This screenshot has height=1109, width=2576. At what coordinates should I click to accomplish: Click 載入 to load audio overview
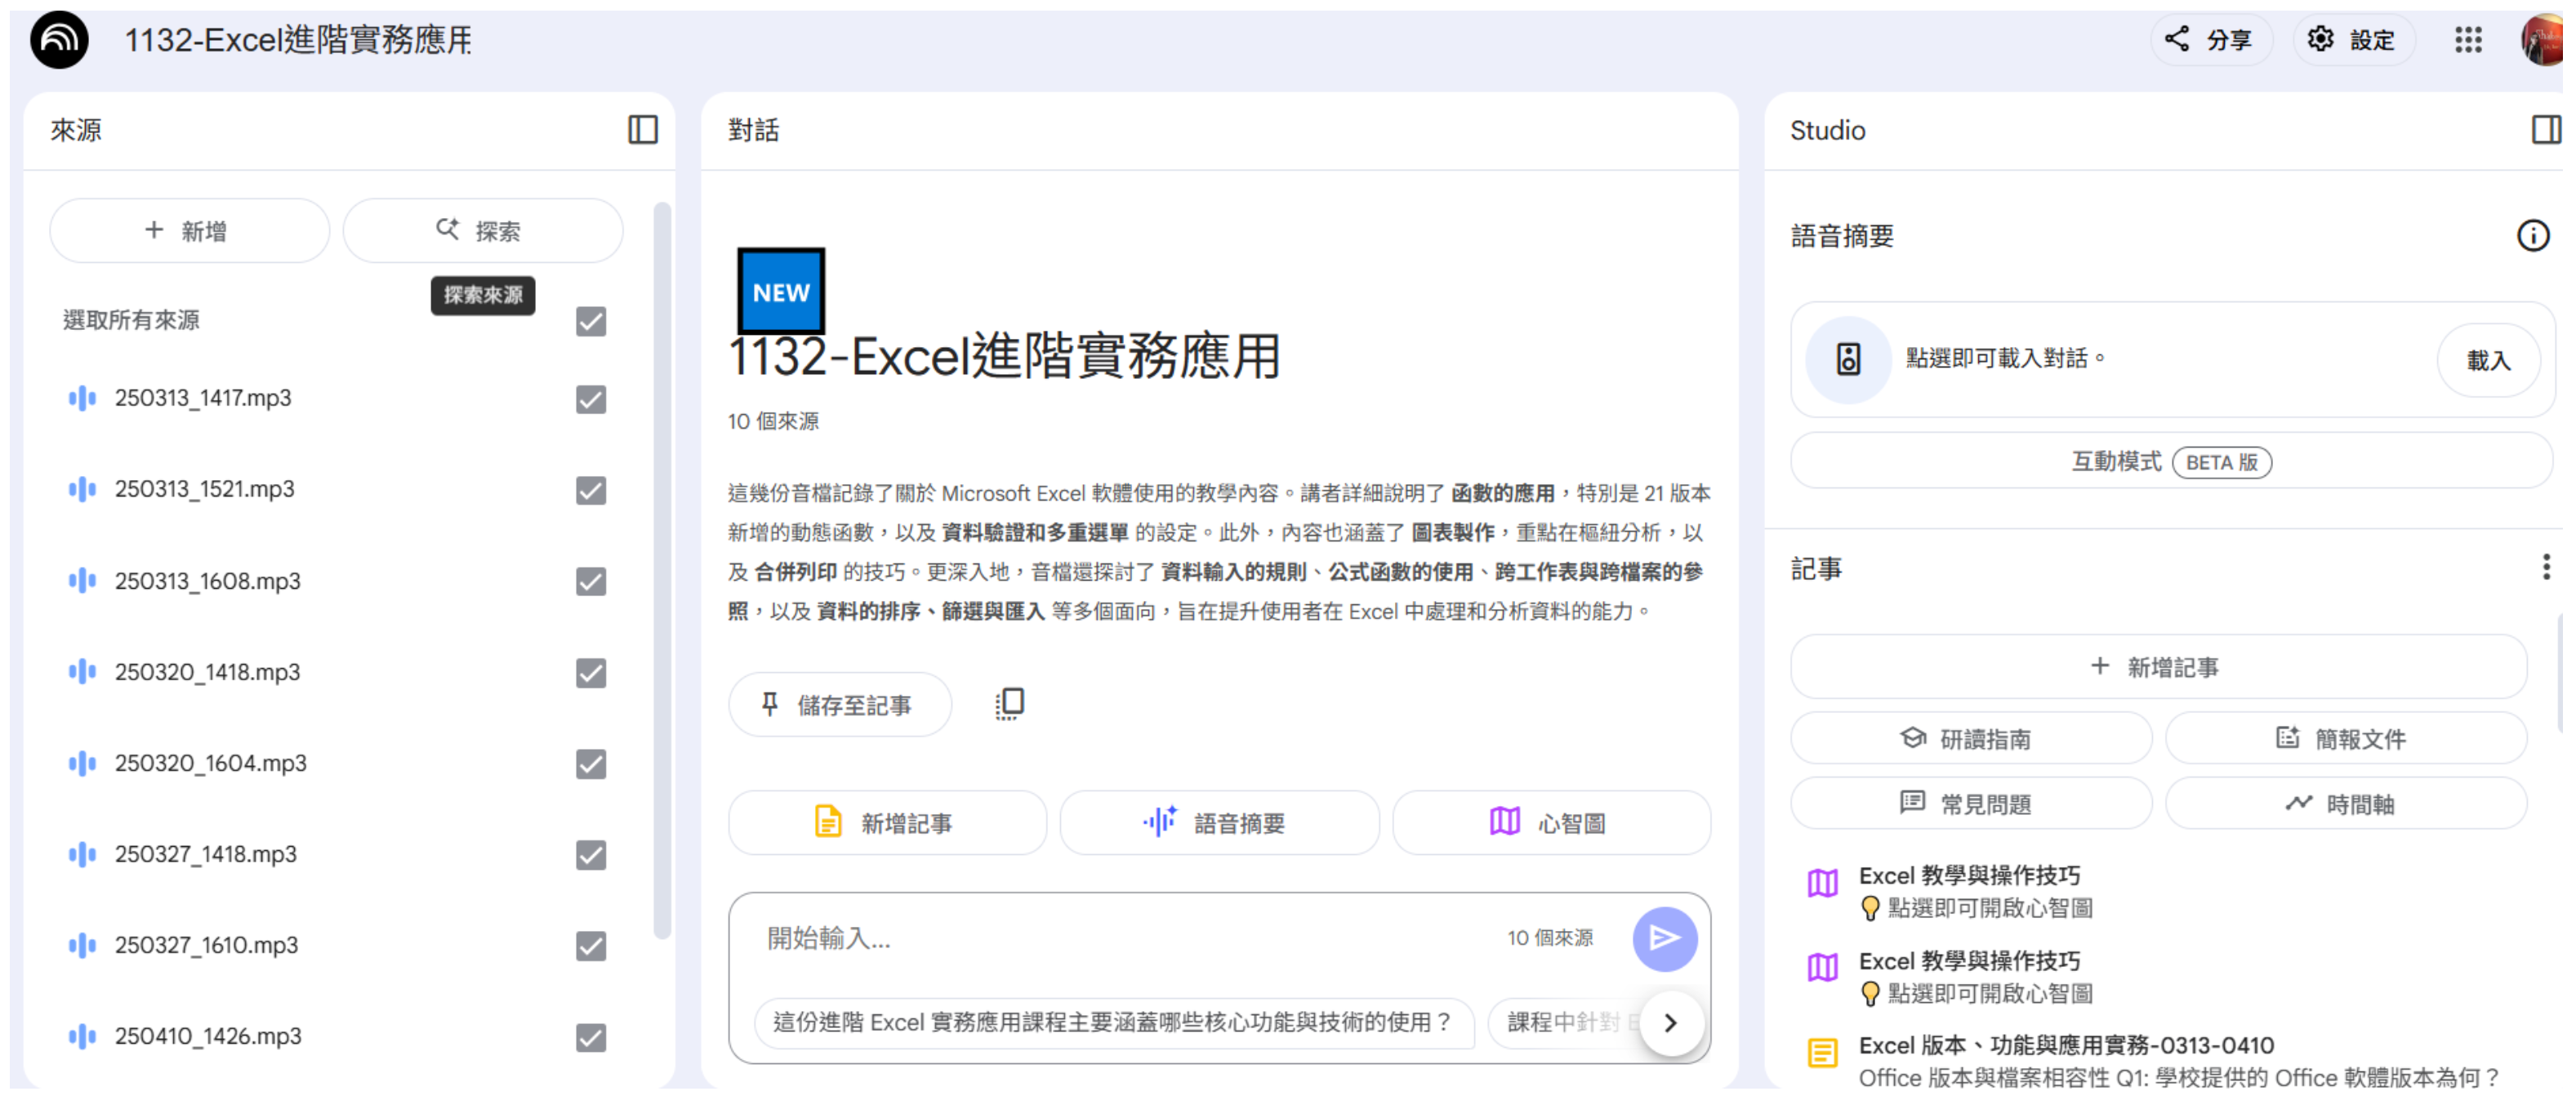pos(2487,360)
